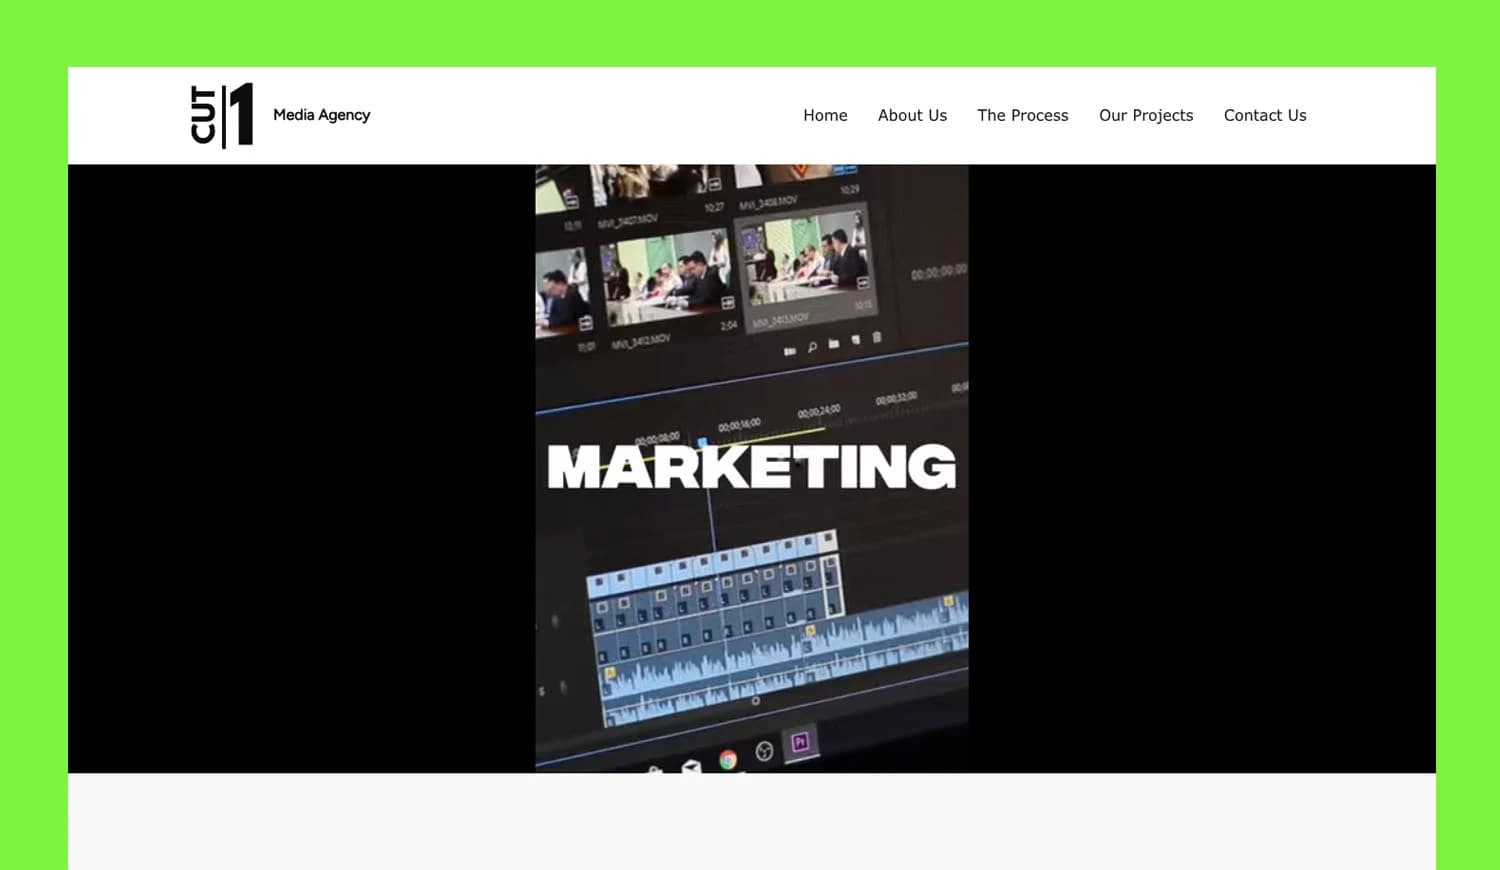Click the Contact Us link
This screenshot has width=1500, height=870.
(x=1264, y=115)
